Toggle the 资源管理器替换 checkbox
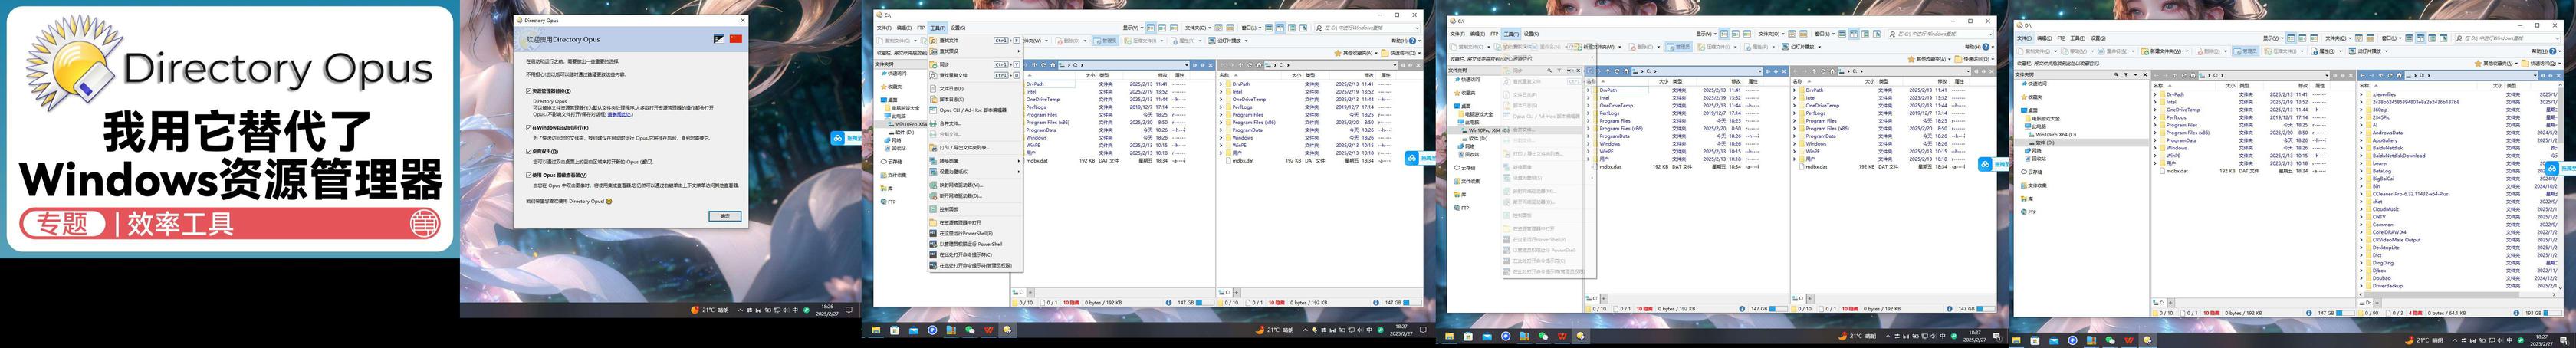Viewport: 2576px width, 348px height. (529, 91)
